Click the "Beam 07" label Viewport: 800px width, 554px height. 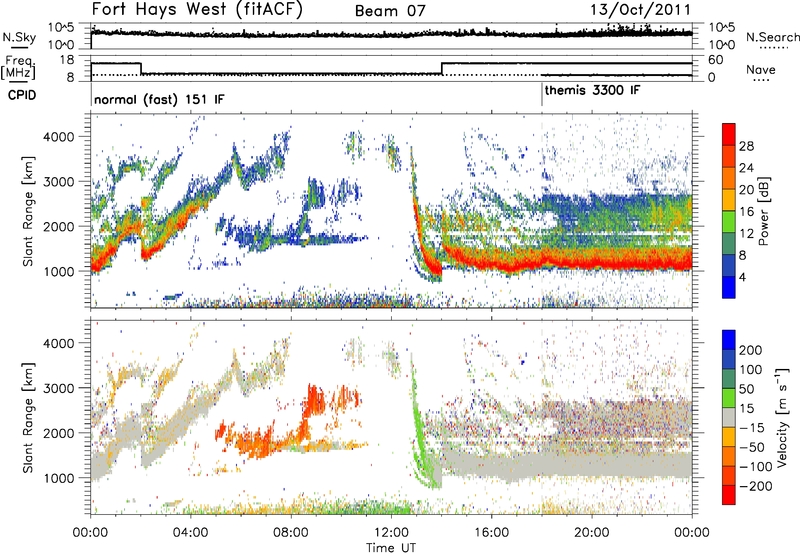coord(390,11)
